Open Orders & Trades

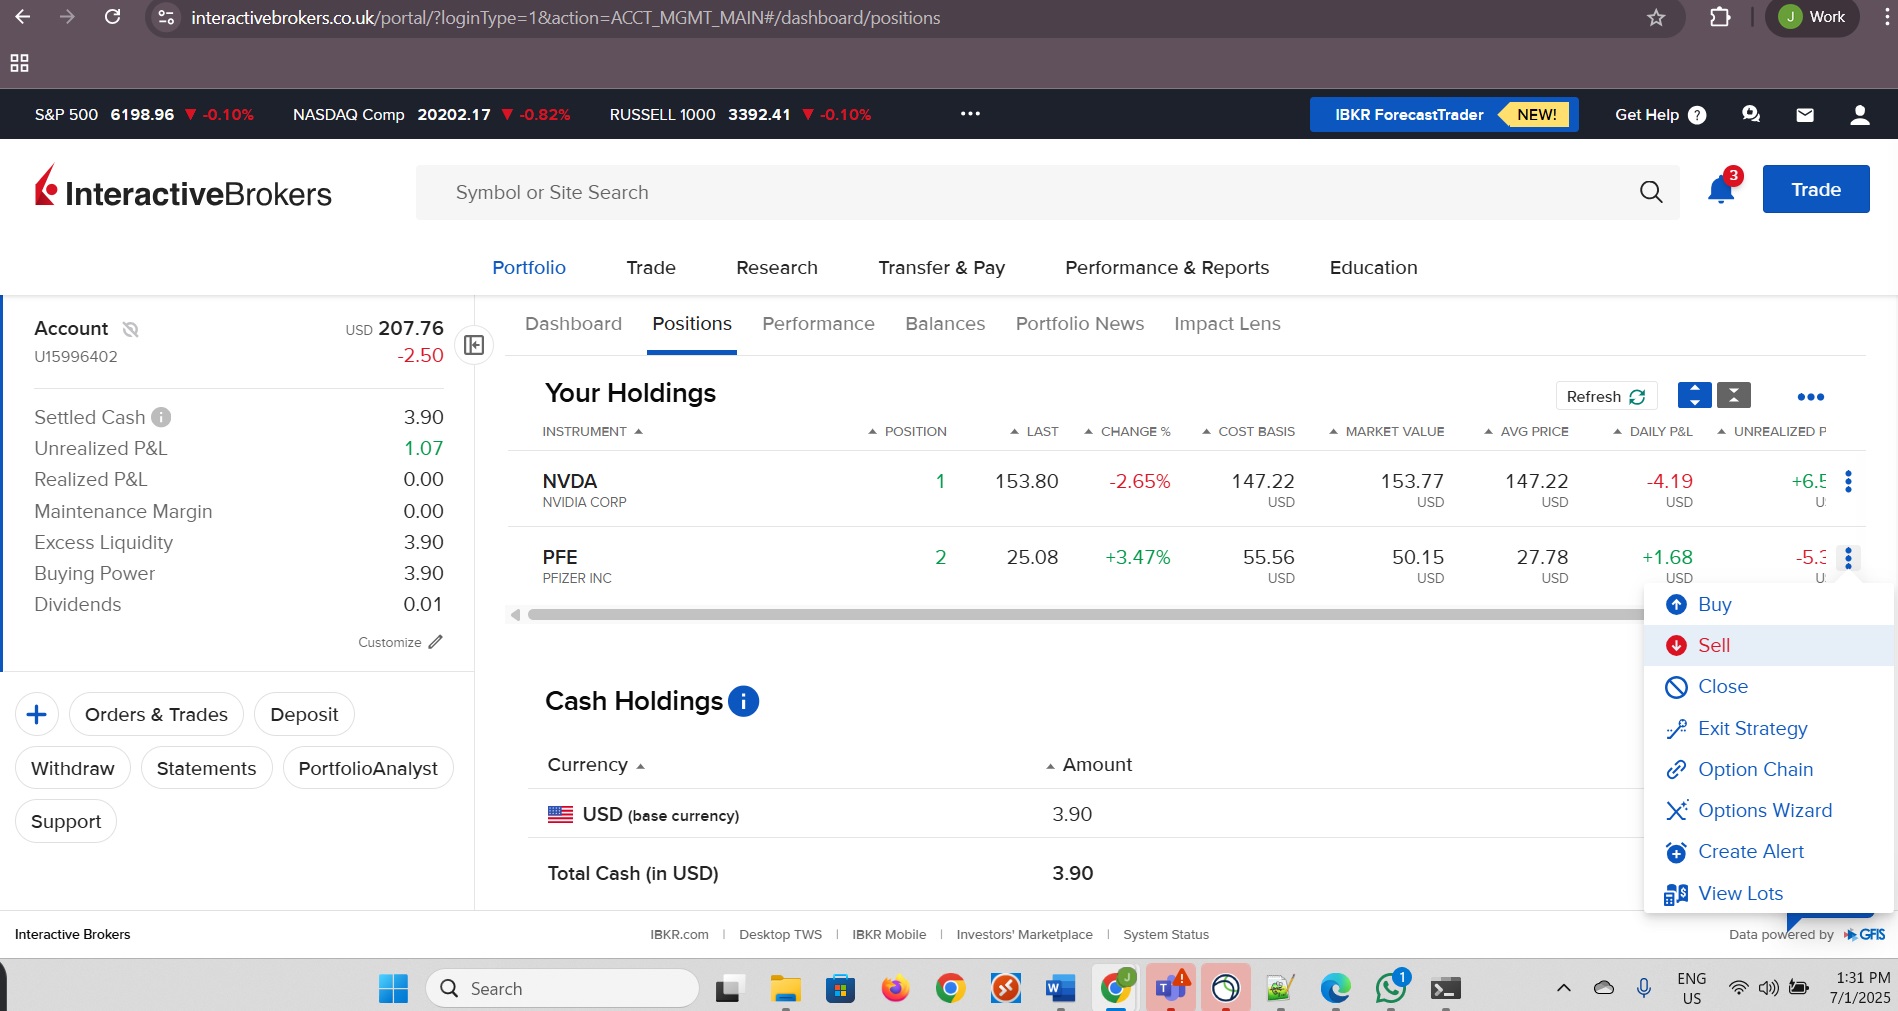click(156, 714)
